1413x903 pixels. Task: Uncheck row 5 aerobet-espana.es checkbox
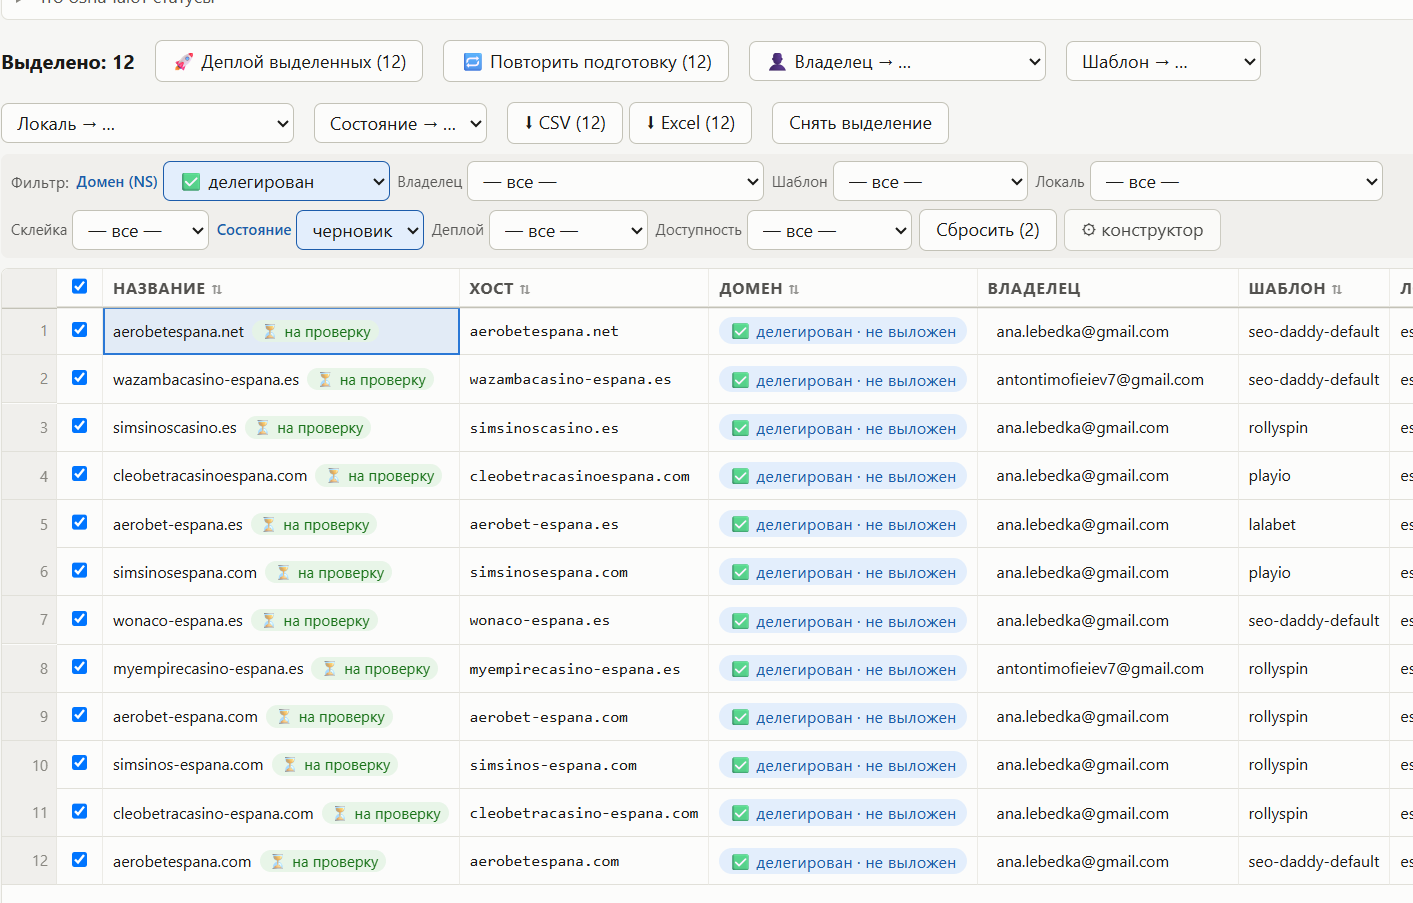coord(80,523)
